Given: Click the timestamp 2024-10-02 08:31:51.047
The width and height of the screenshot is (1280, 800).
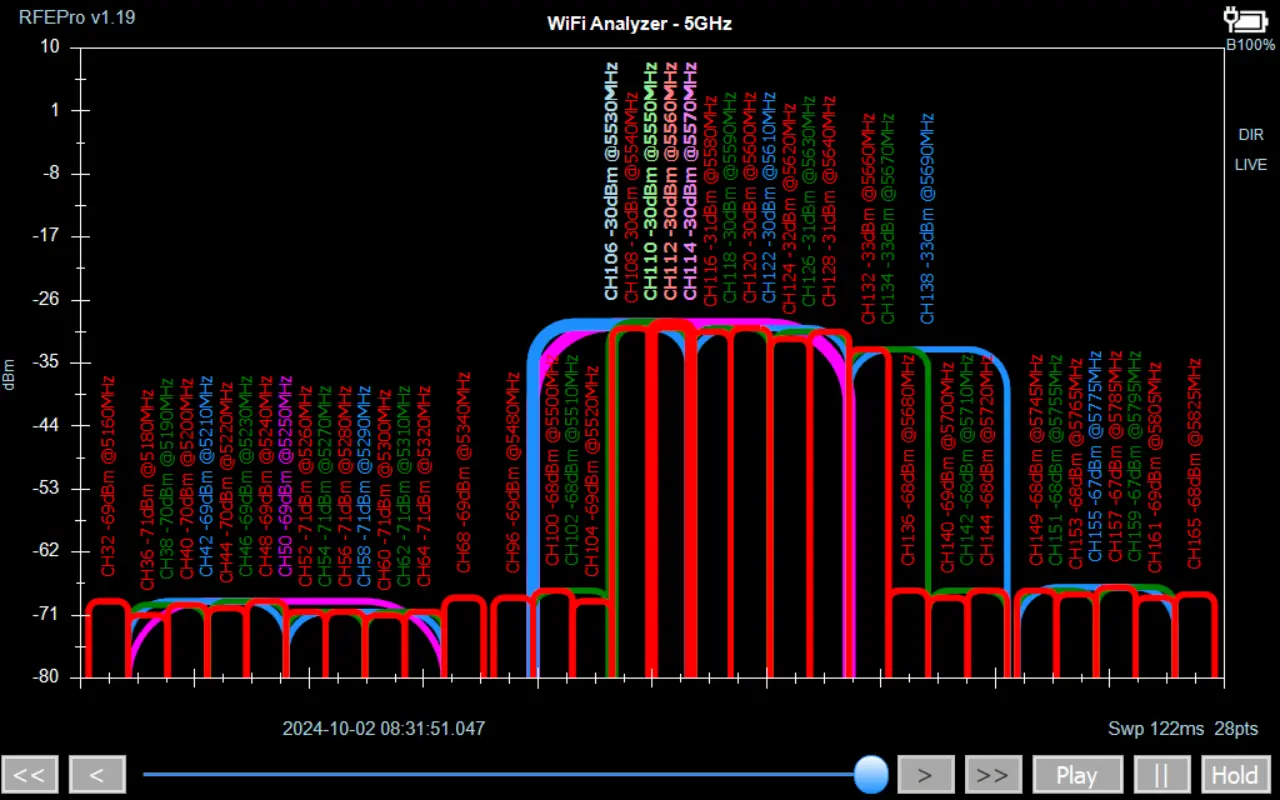Looking at the screenshot, I should [383, 728].
